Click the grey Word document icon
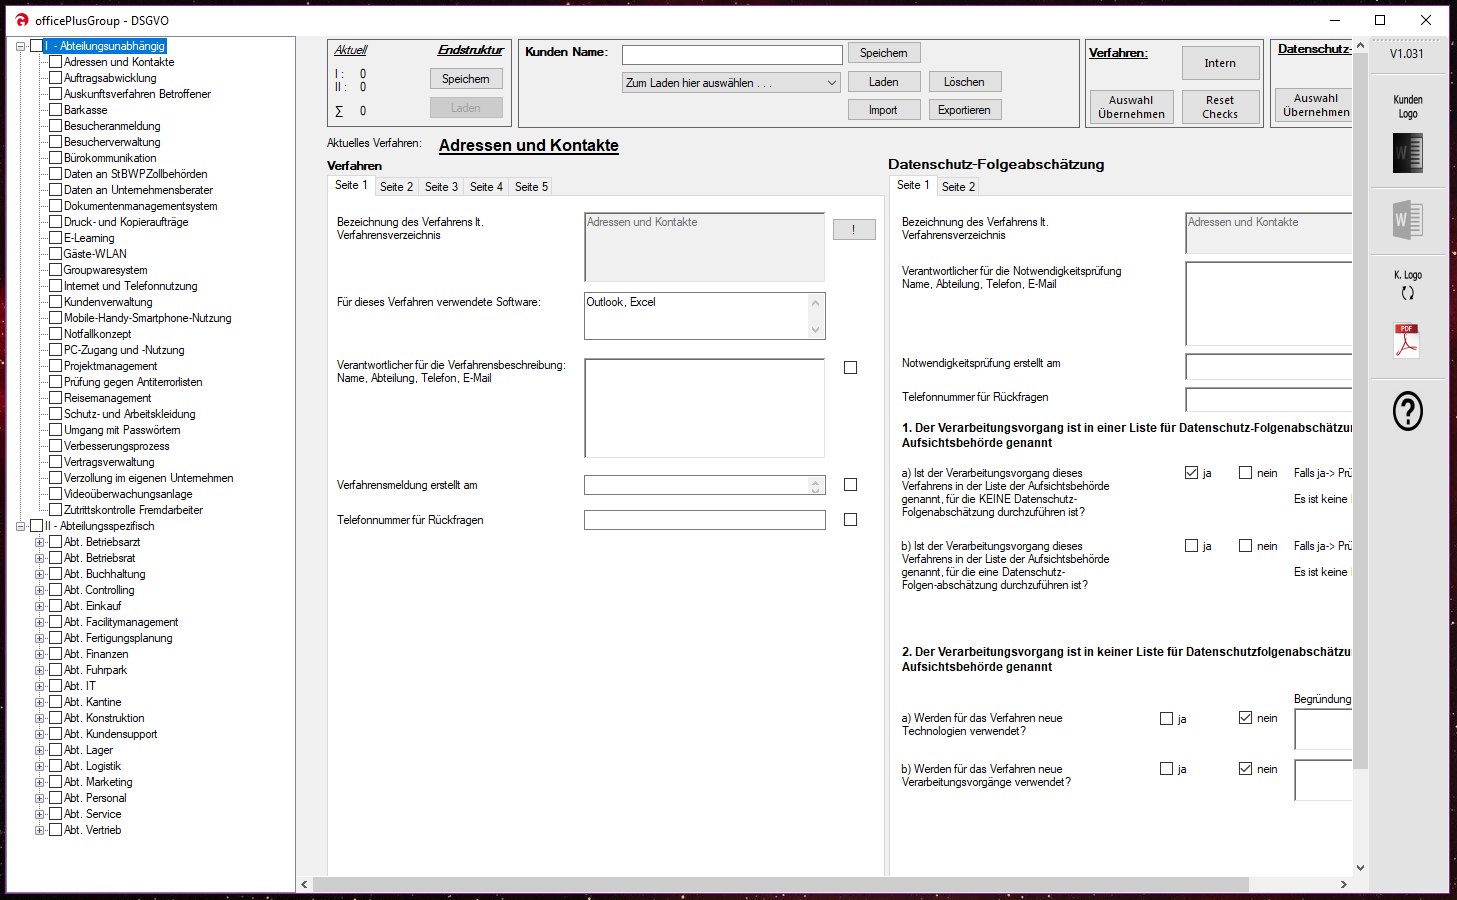This screenshot has height=900, width=1457. click(x=1408, y=219)
